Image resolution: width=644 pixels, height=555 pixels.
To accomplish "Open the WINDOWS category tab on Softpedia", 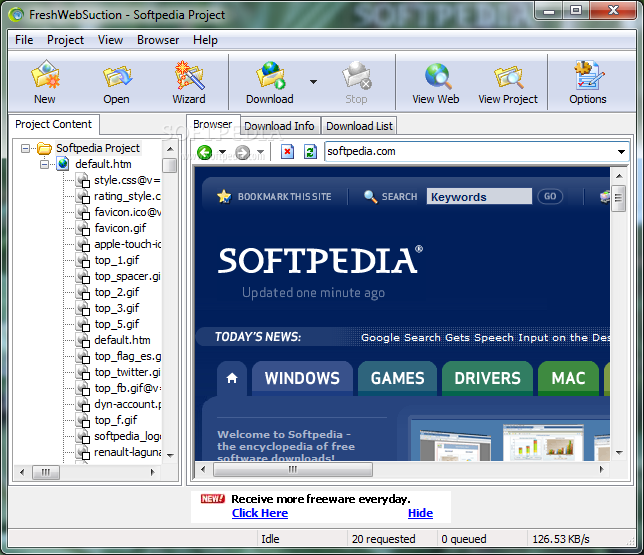I will 302,378.
